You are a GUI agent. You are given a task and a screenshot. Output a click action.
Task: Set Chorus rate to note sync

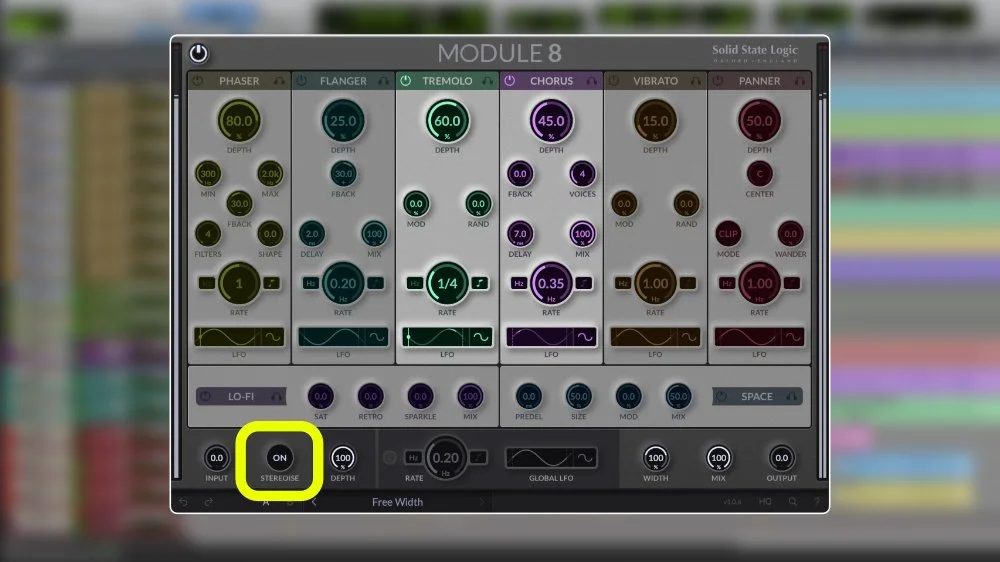[584, 283]
